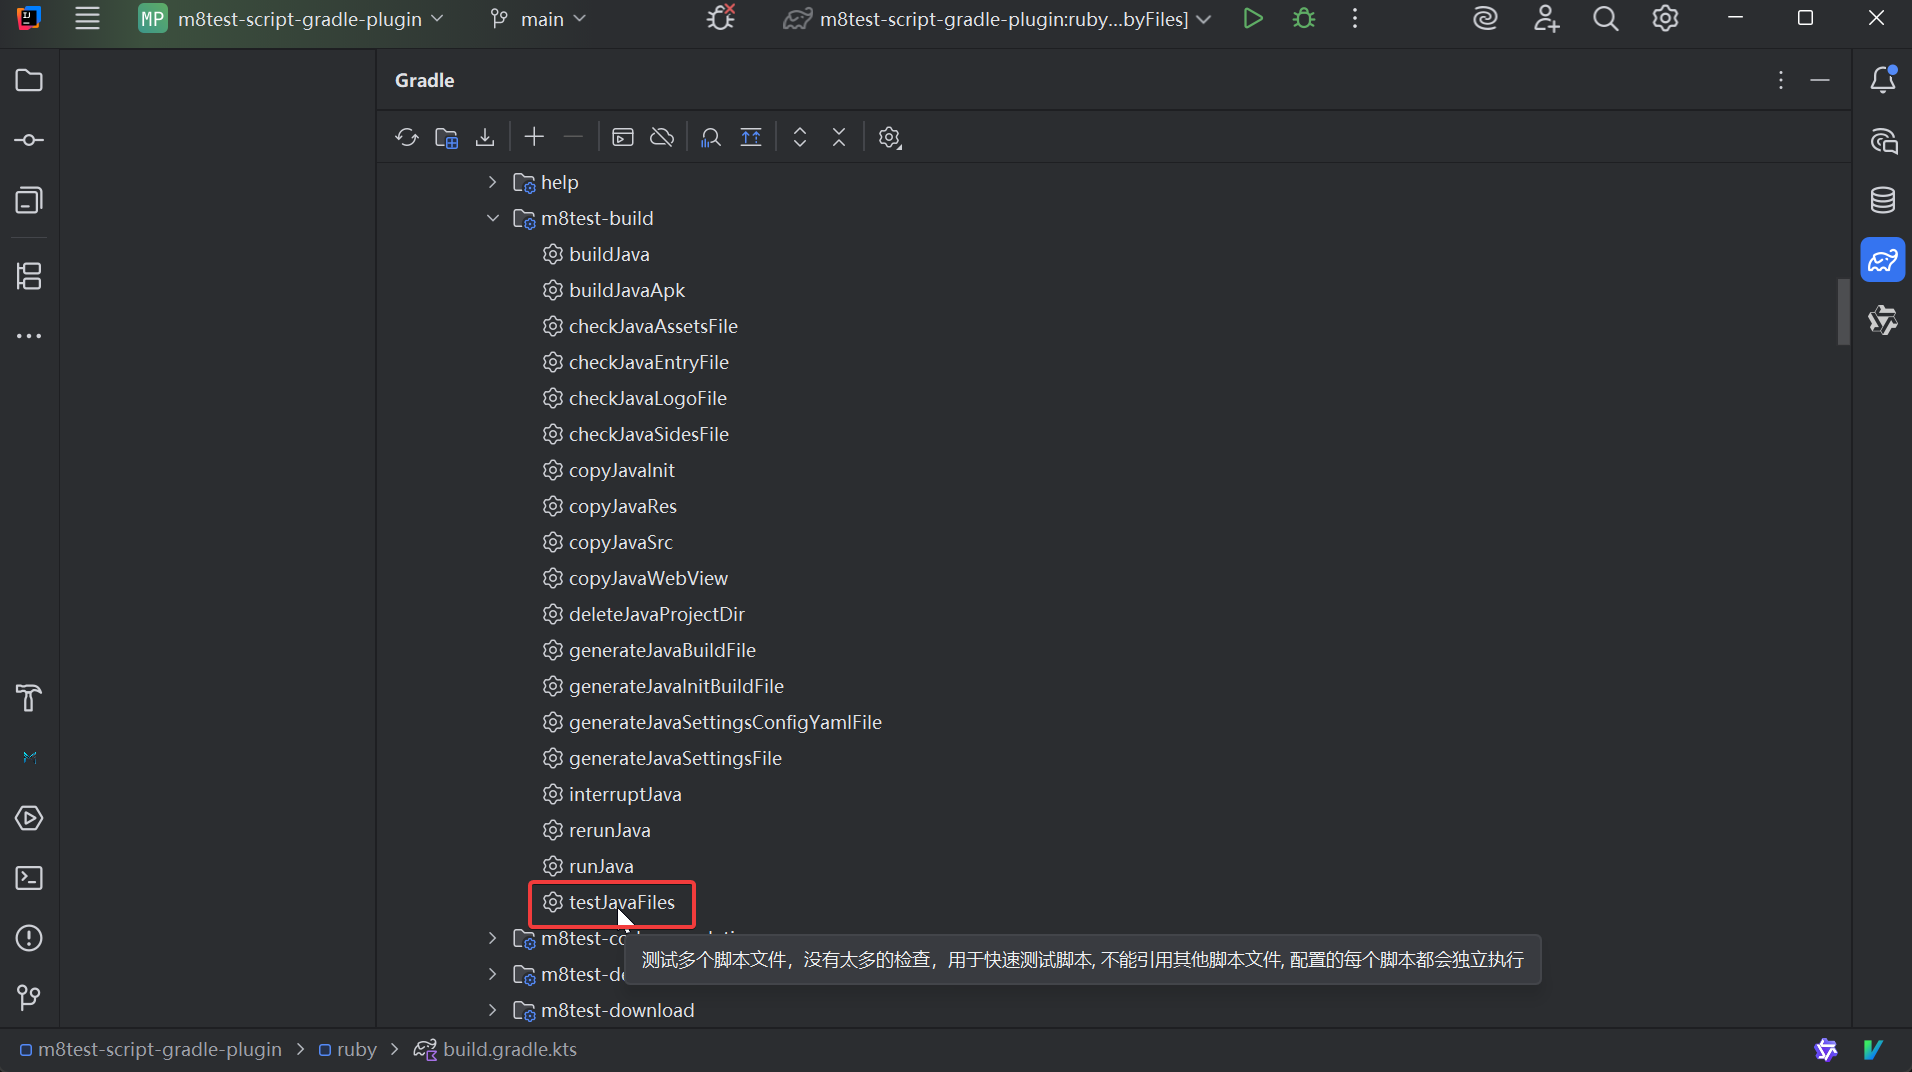The width and height of the screenshot is (1912, 1072).
Task: Expand the m8test-download task group
Action: tap(493, 1010)
